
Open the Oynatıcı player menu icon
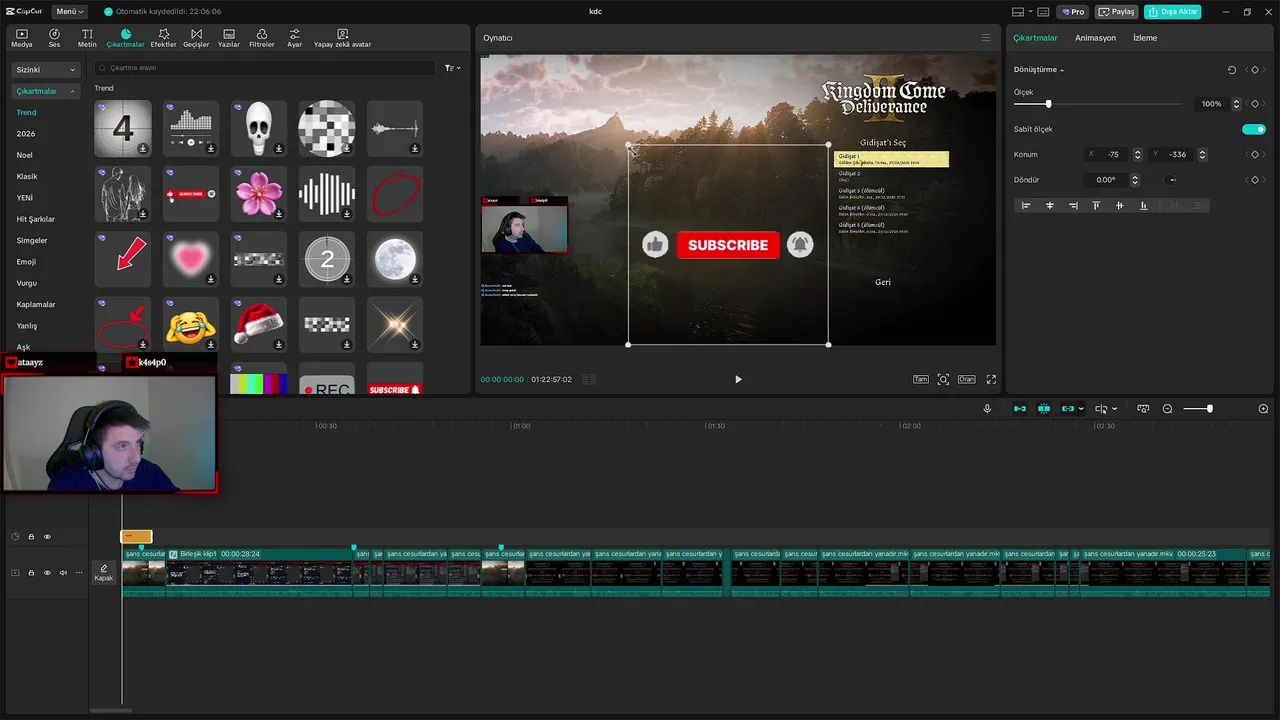986,38
